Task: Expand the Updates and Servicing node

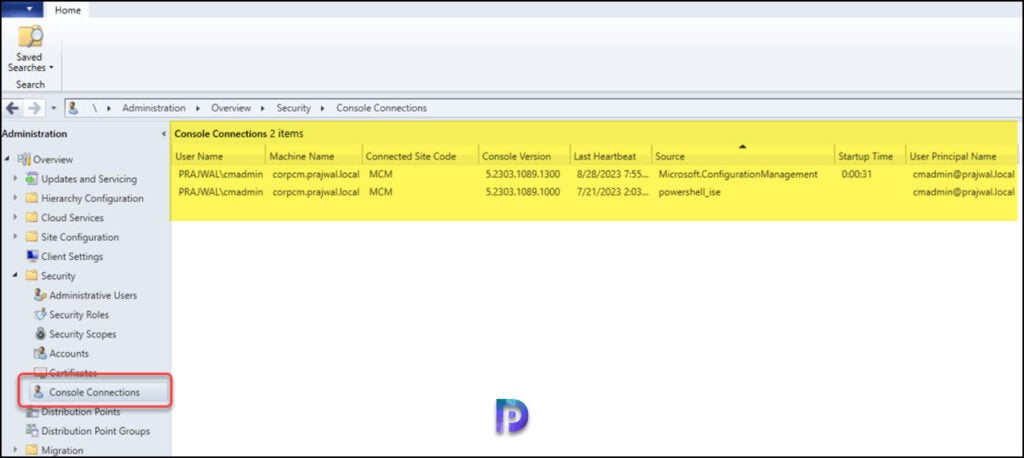Action: point(15,178)
